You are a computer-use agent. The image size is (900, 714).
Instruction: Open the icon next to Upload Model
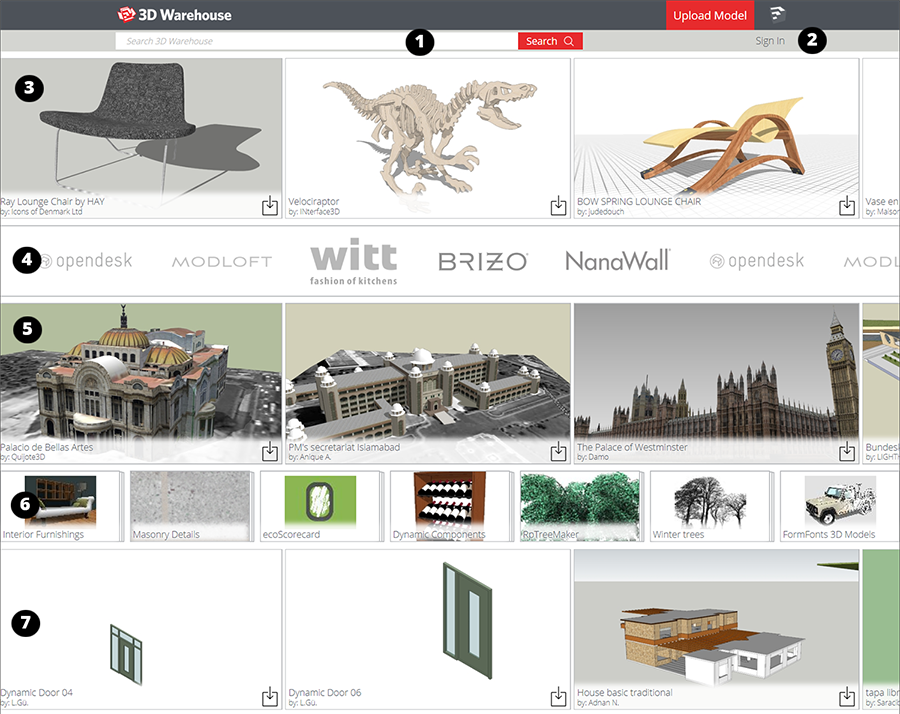pos(777,14)
